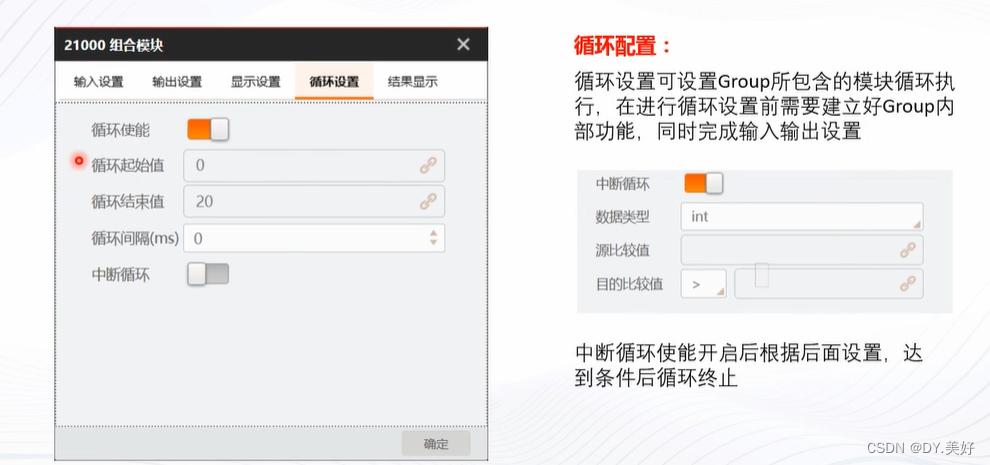Select the 循环设置 tab

[334, 82]
